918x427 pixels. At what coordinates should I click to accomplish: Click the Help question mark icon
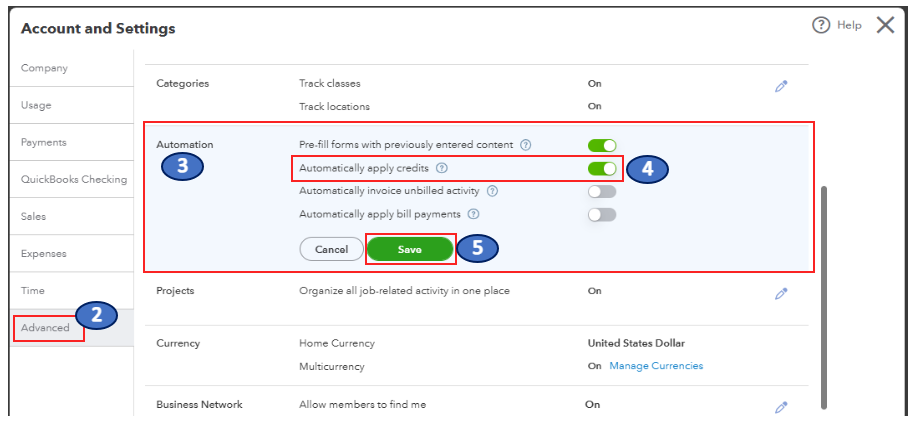tap(821, 26)
